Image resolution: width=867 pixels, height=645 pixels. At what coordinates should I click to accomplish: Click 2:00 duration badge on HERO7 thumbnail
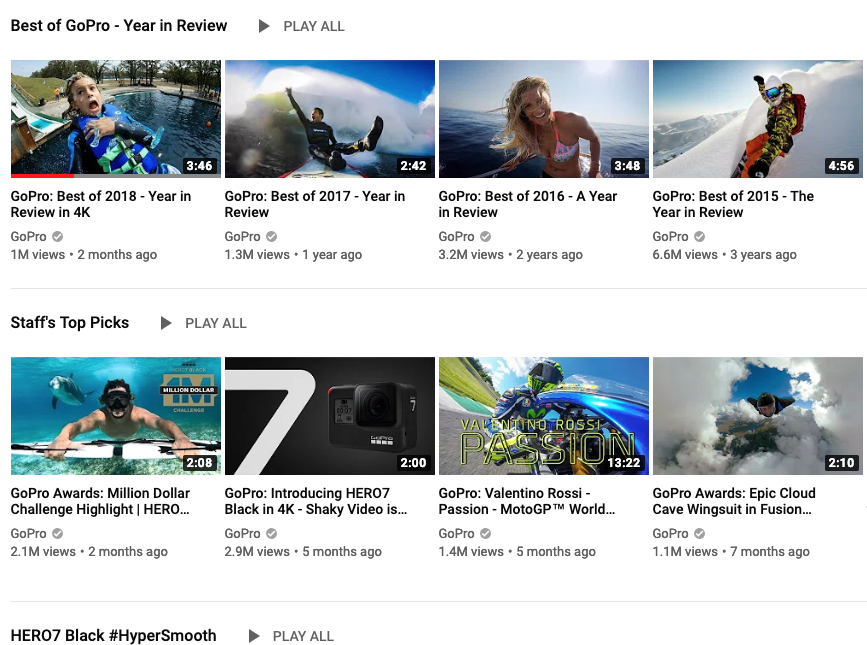click(414, 463)
